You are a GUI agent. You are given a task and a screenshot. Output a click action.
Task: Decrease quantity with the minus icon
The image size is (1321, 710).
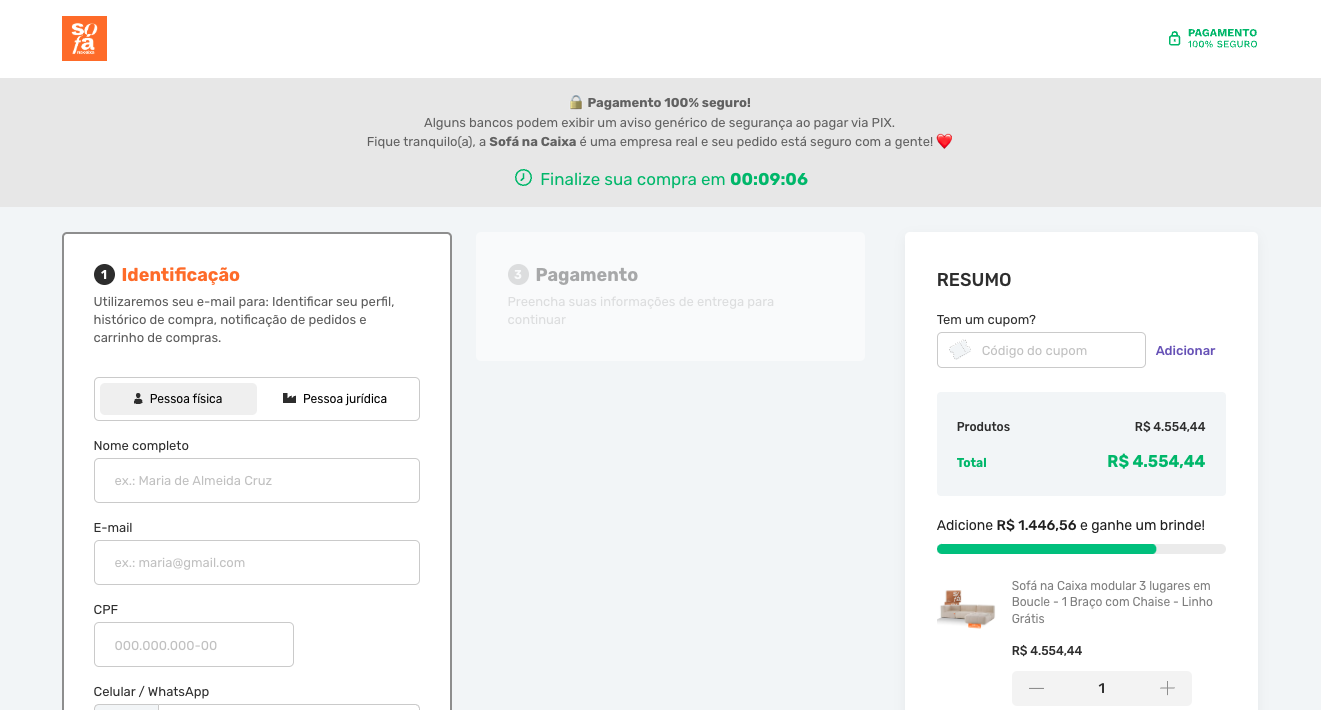[1036, 688]
